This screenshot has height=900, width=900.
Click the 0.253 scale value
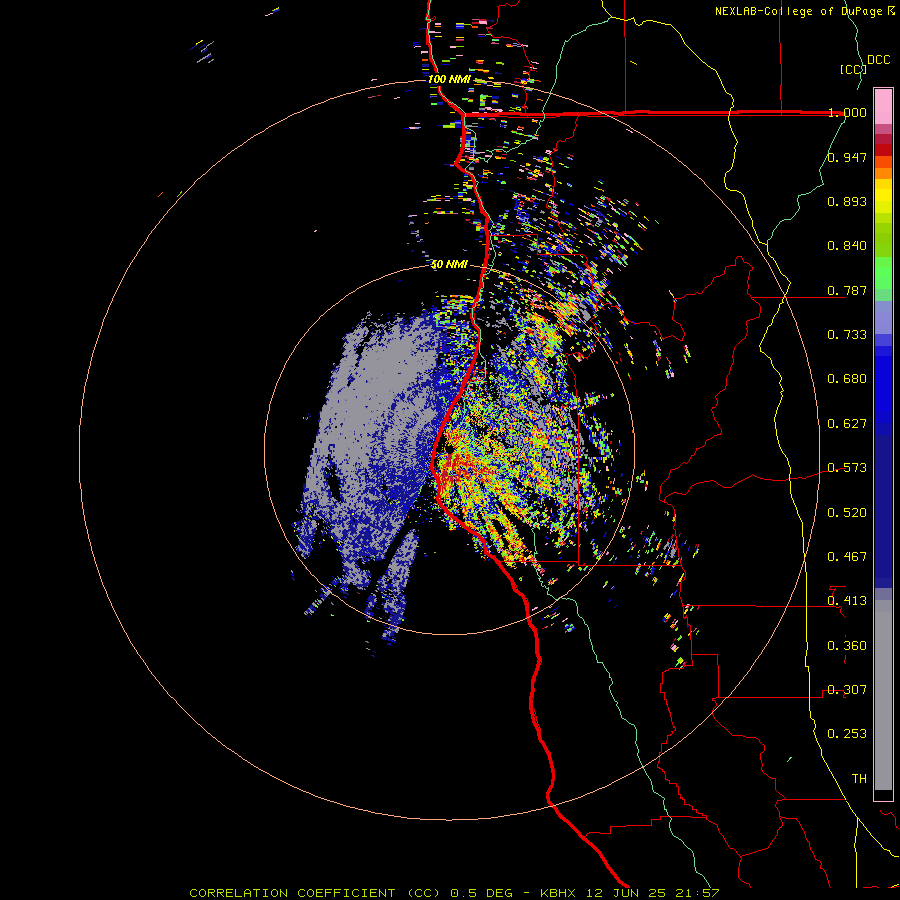[x=847, y=734]
